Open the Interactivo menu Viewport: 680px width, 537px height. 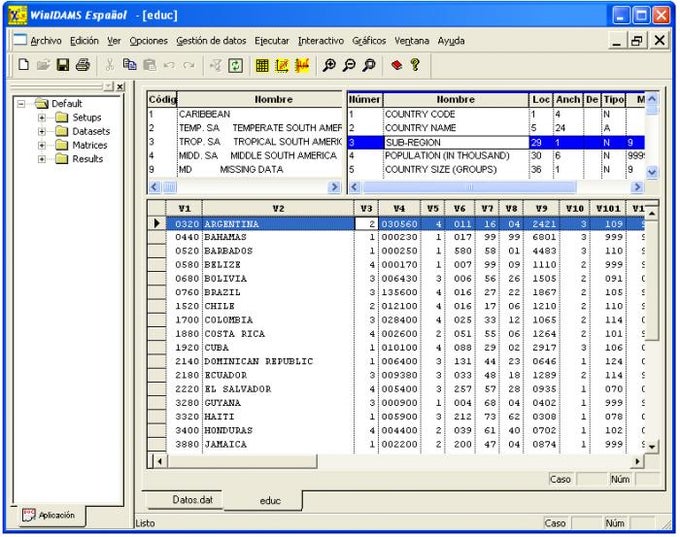[321, 41]
